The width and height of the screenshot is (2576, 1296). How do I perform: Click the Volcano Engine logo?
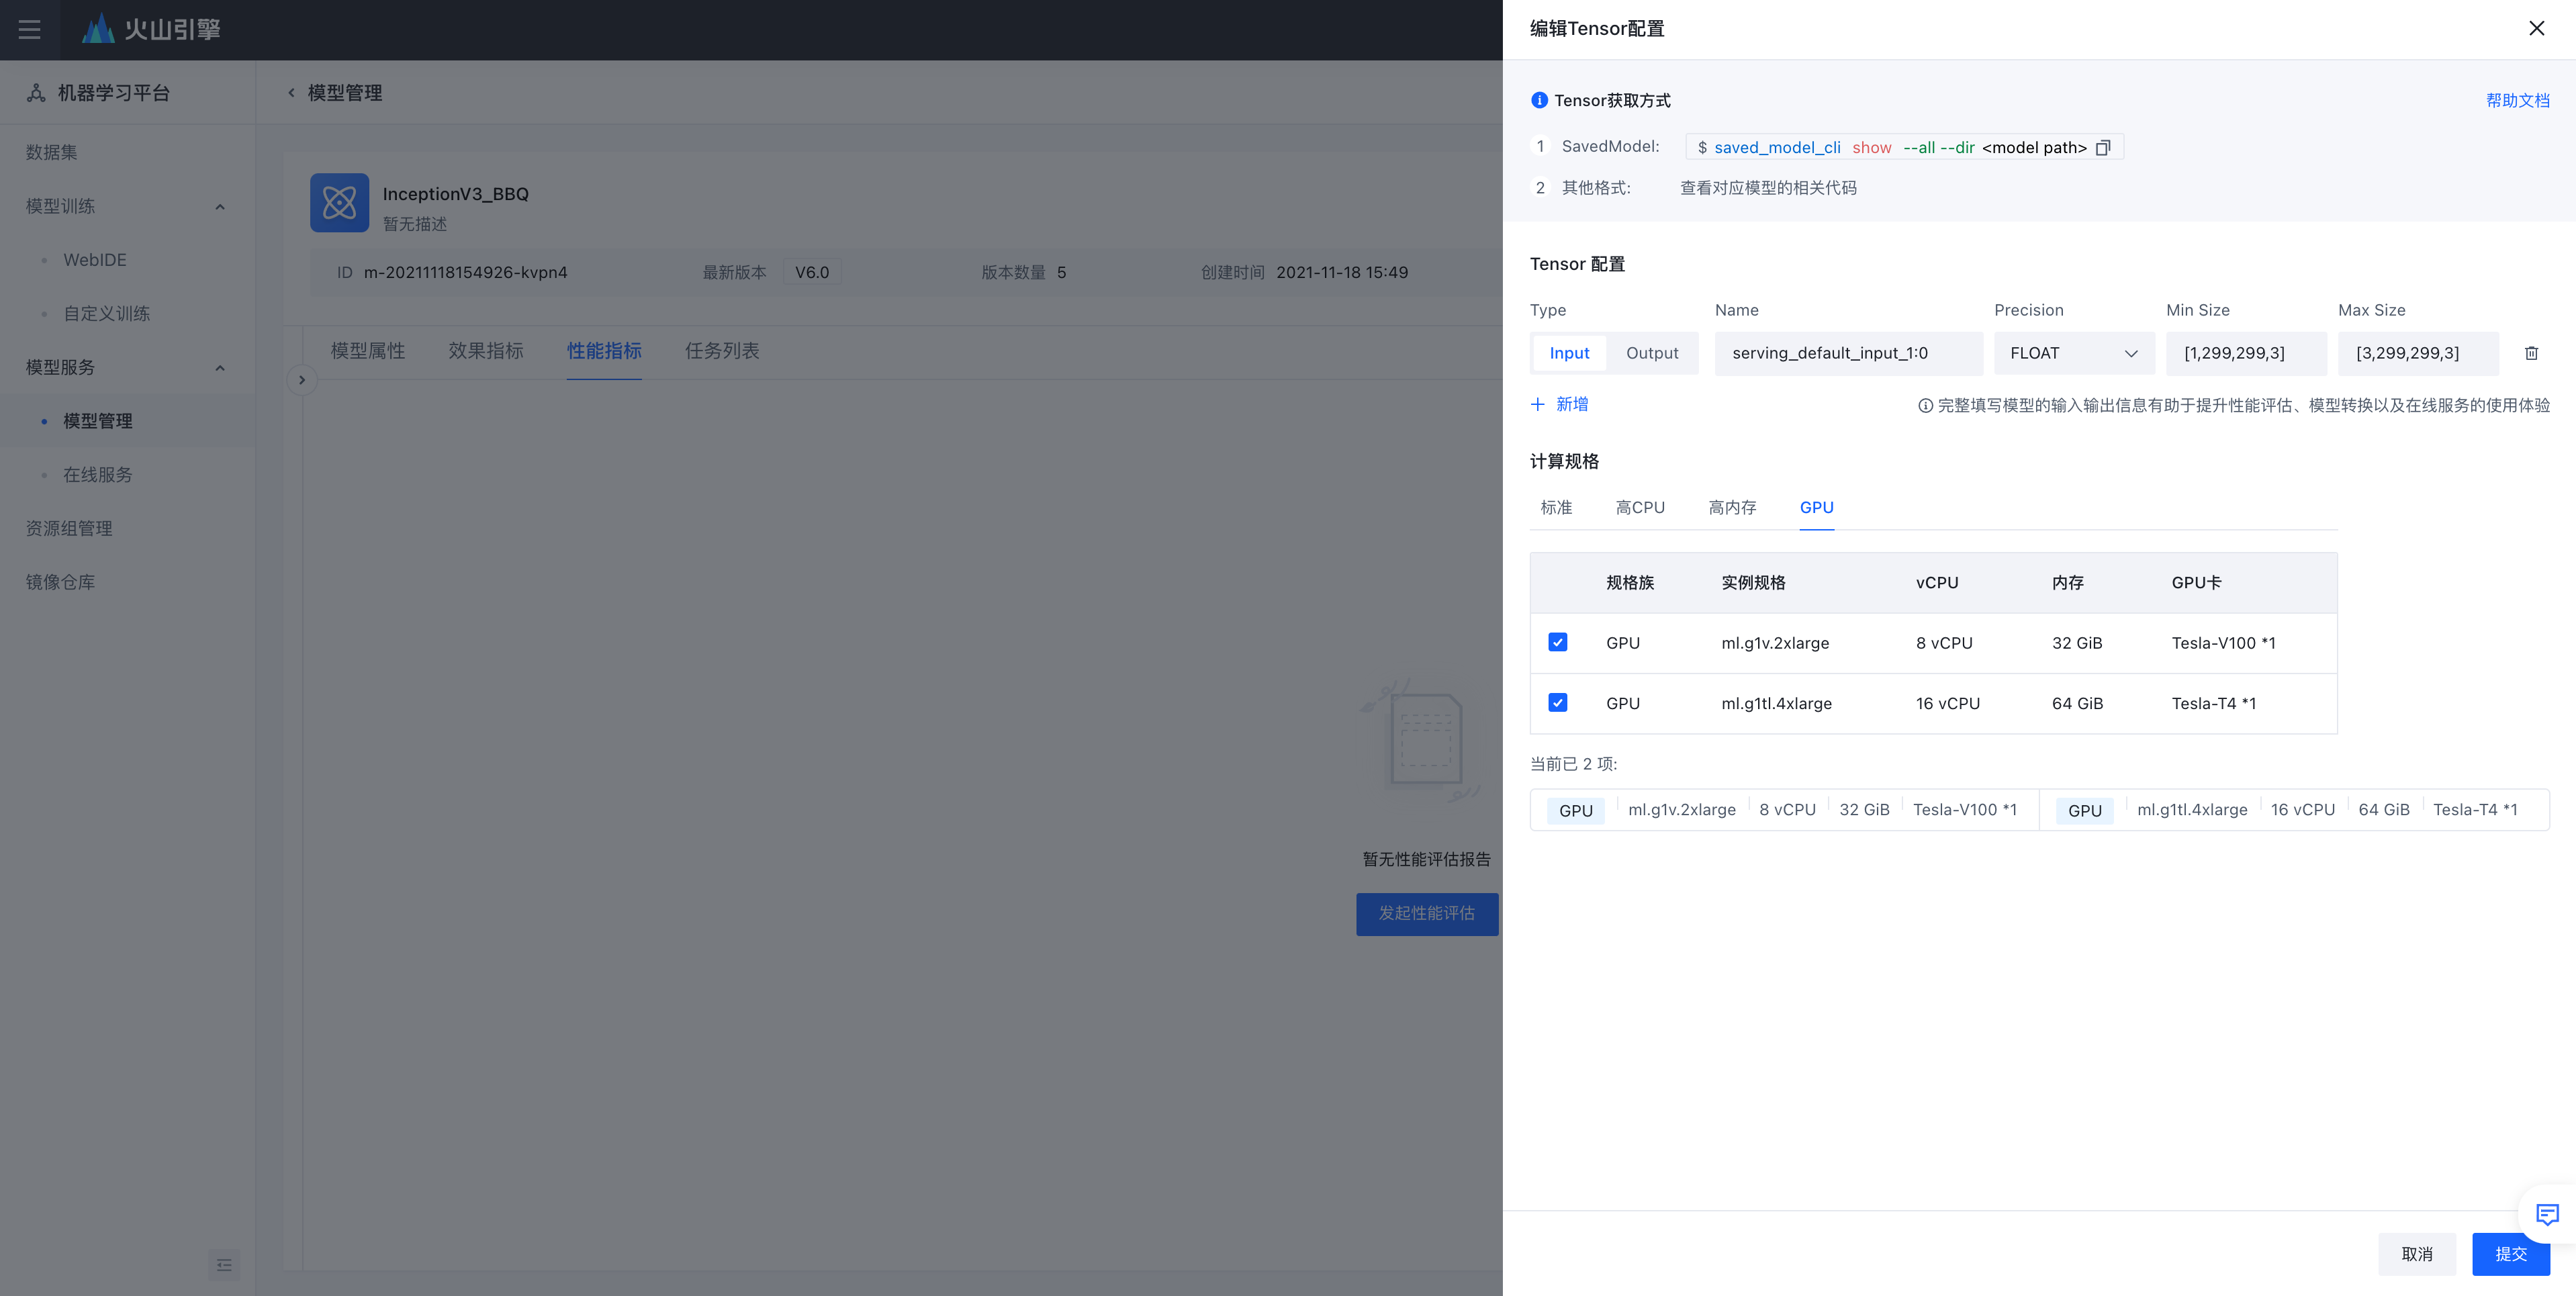pos(151,29)
